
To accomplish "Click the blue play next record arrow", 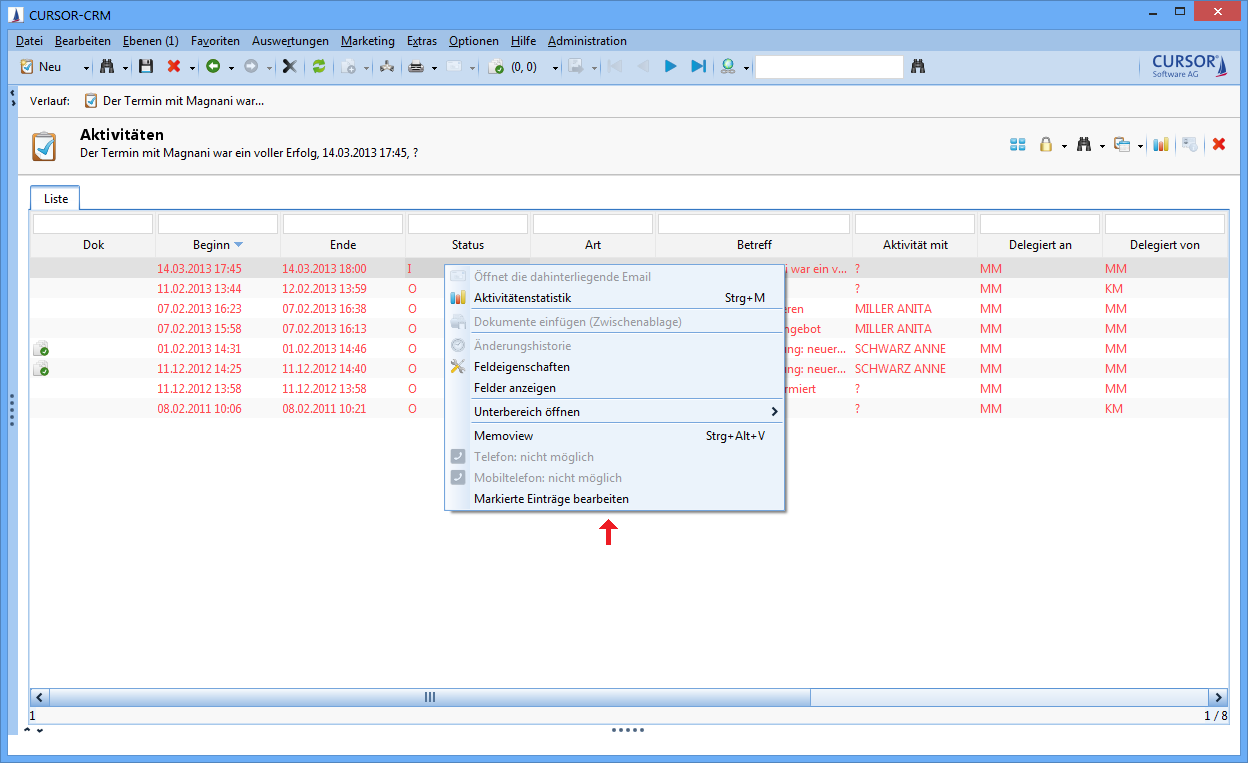I will coord(671,66).
